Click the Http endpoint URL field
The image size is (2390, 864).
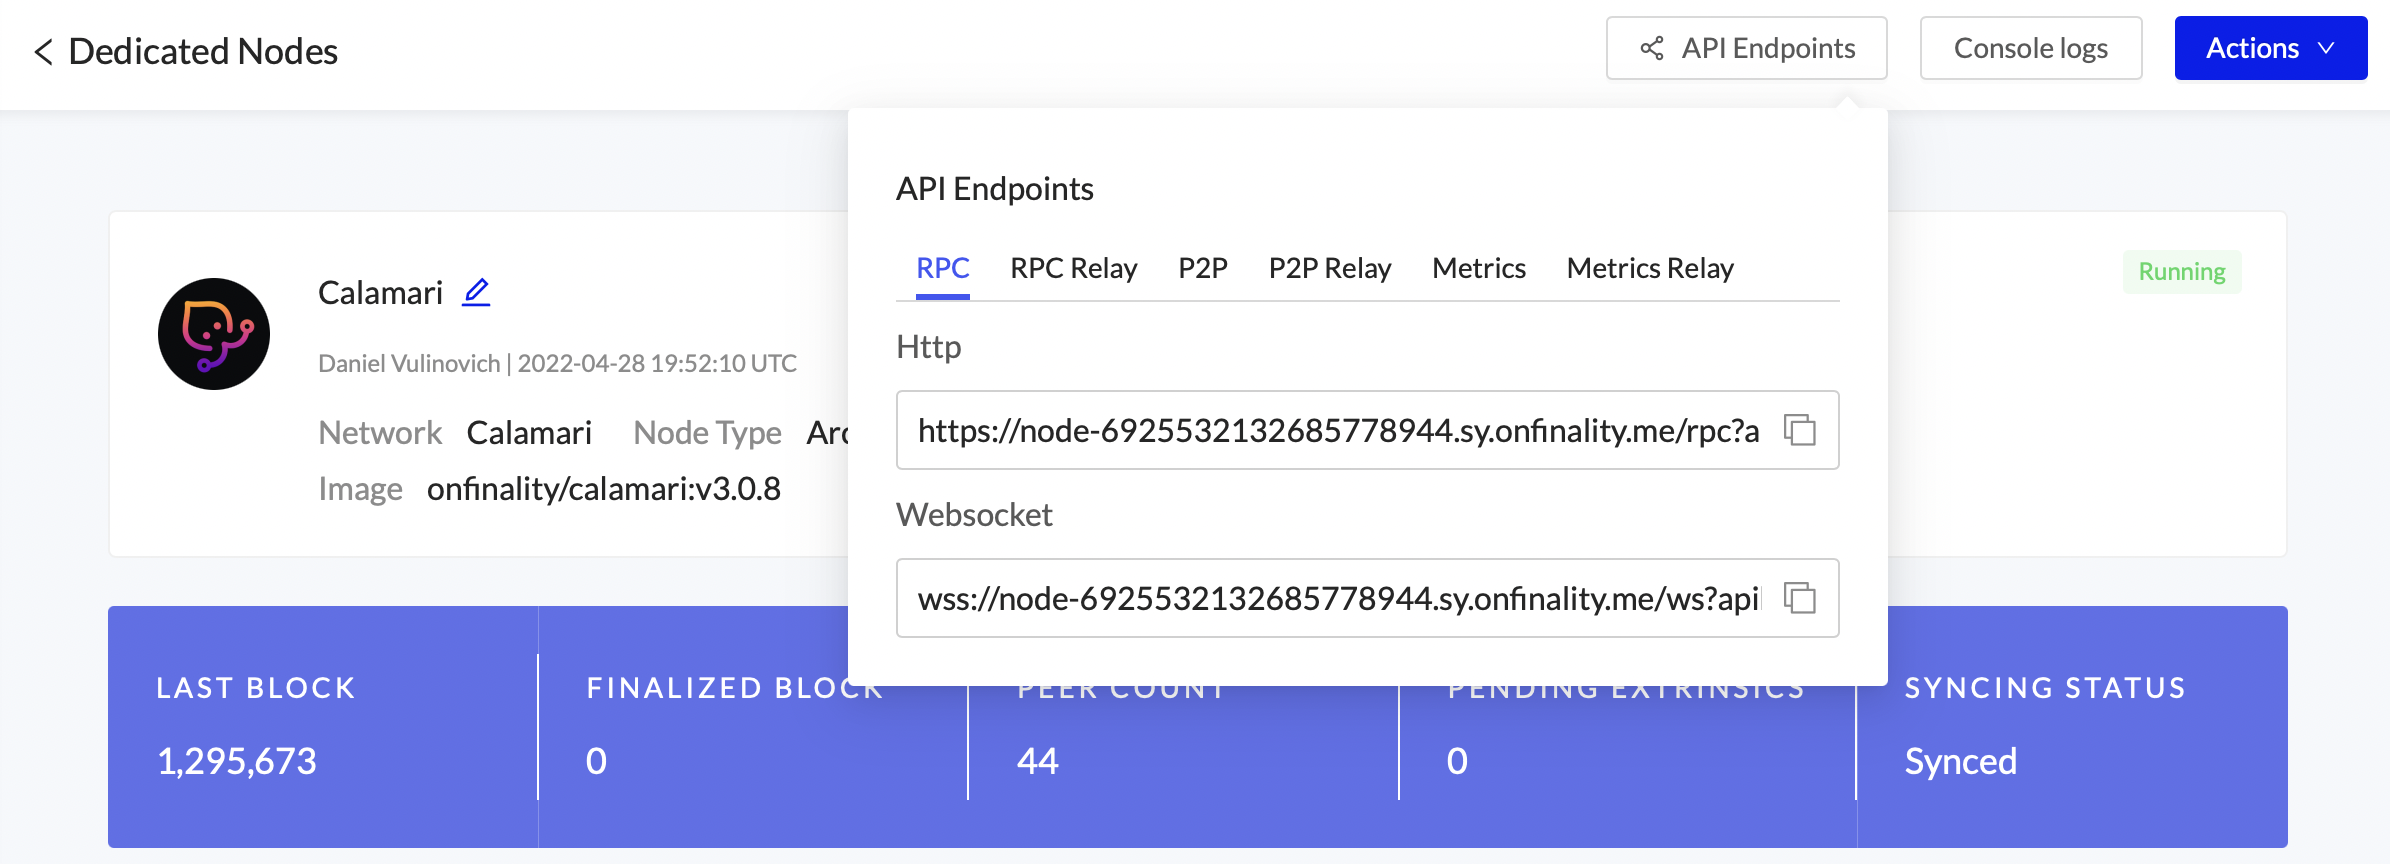pos(1337,430)
